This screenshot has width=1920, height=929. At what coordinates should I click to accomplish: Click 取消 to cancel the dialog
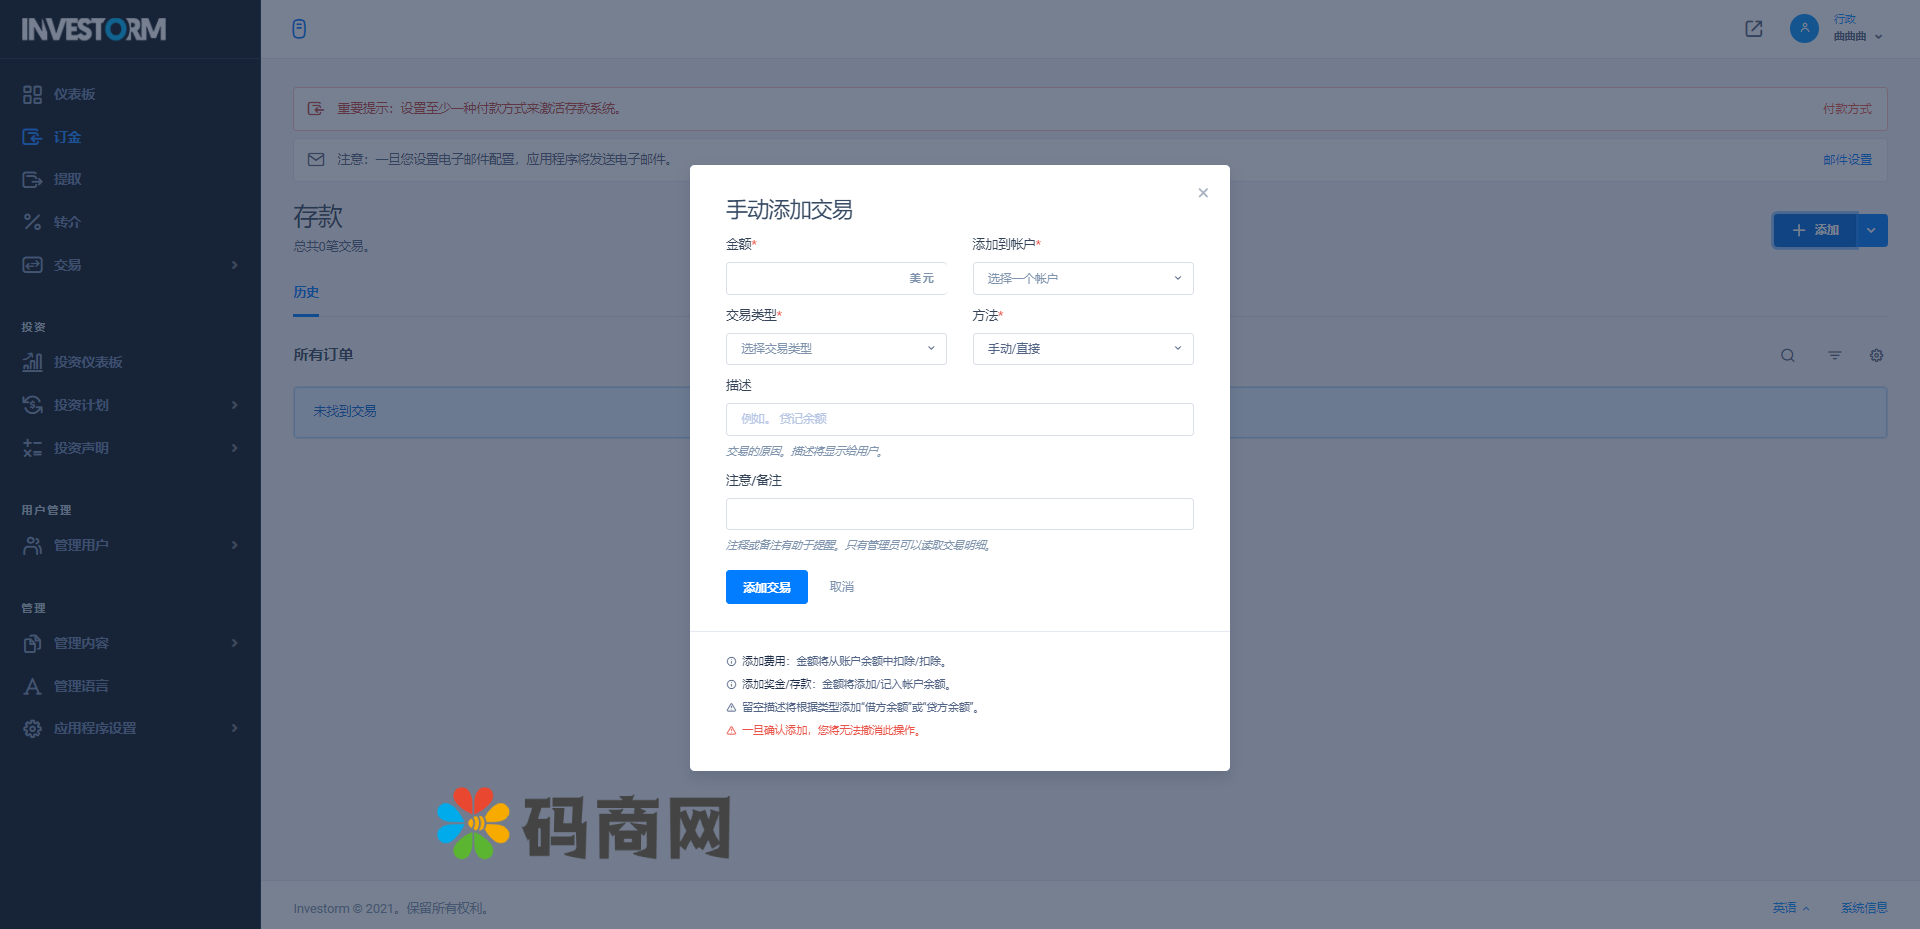coord(841,587)
